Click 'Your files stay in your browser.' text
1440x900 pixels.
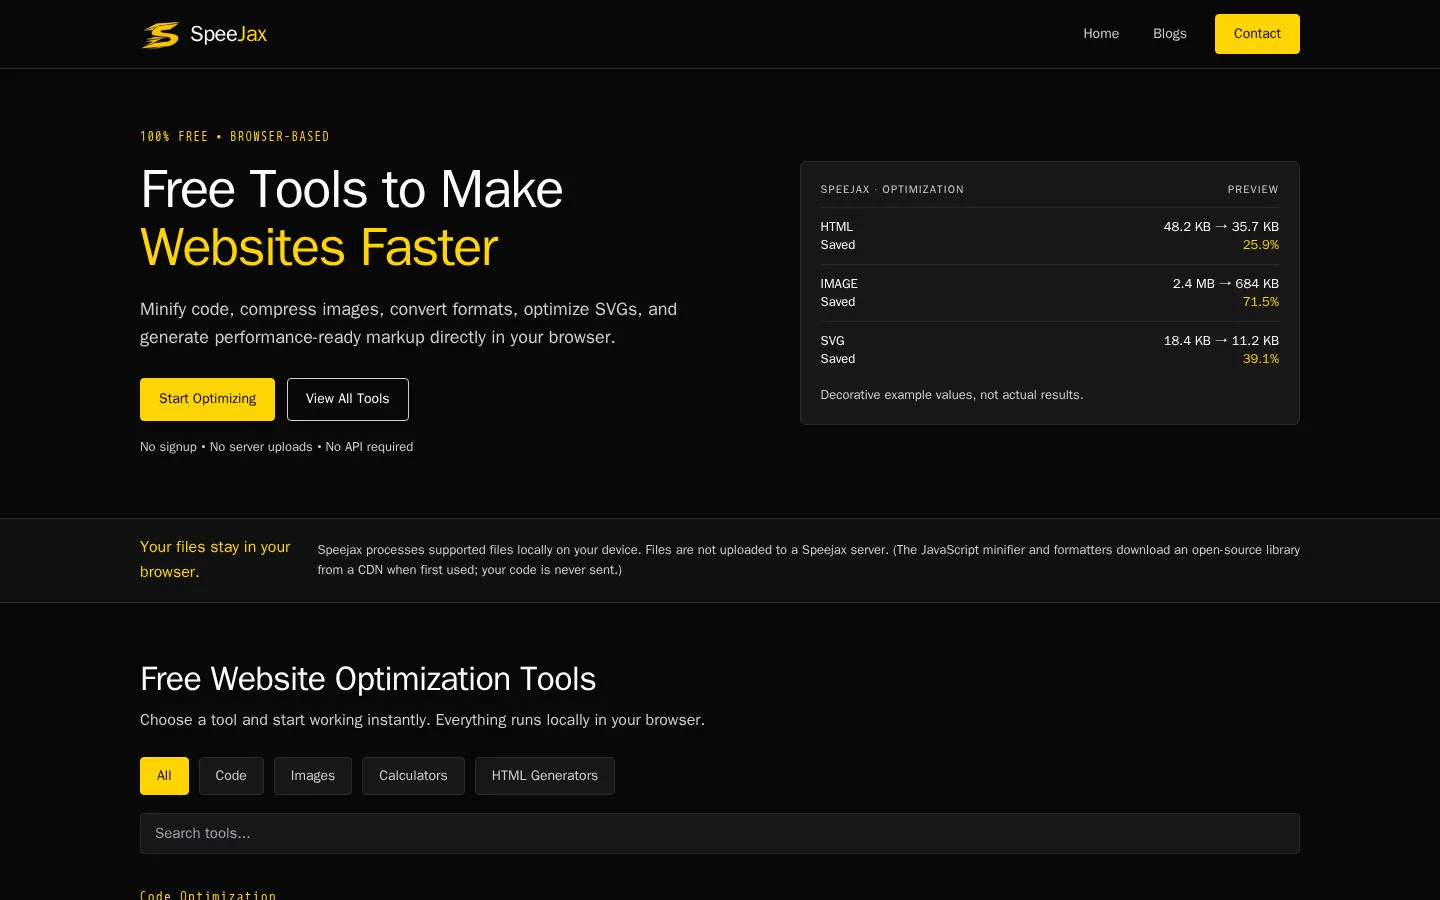[x=215, y=560]
